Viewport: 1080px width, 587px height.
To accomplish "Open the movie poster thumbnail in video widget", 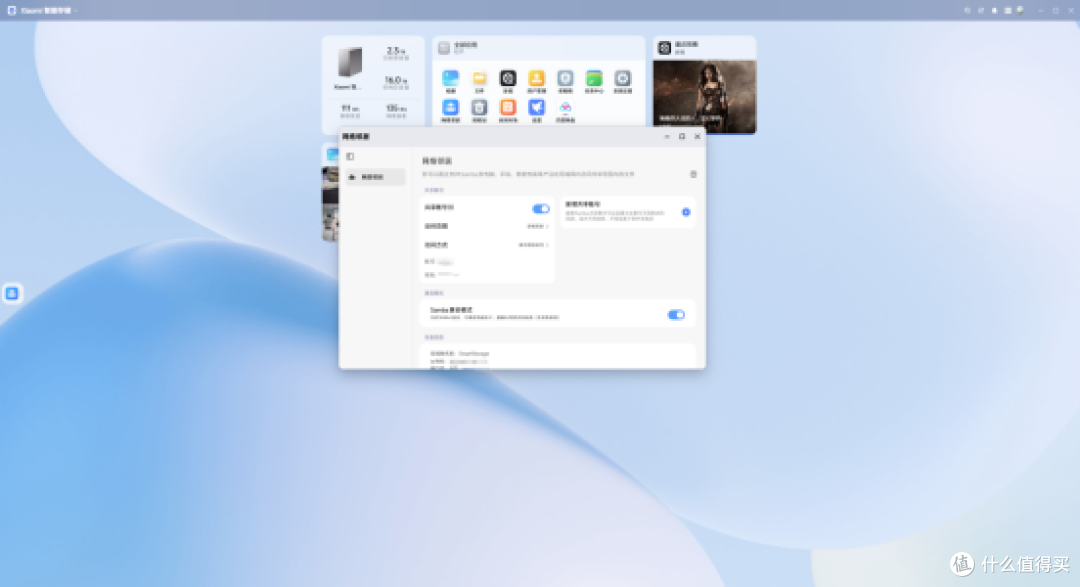I will tap(704, 96).
